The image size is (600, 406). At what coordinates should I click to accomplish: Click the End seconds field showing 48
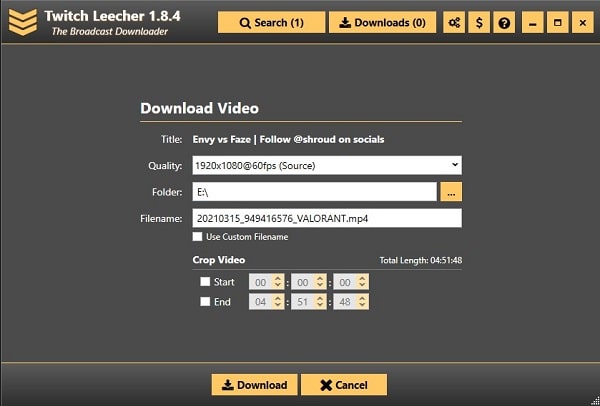pos(351,302)
